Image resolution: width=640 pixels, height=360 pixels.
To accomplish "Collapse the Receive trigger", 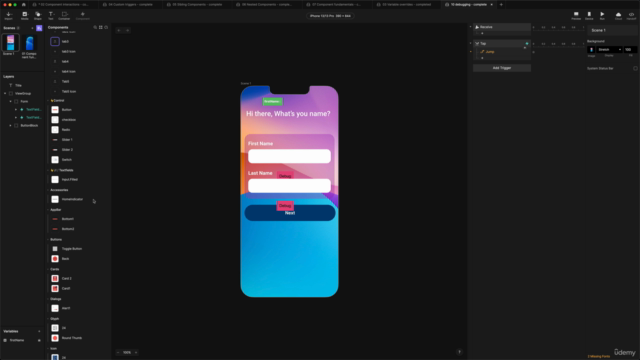I will click(471, 27).
